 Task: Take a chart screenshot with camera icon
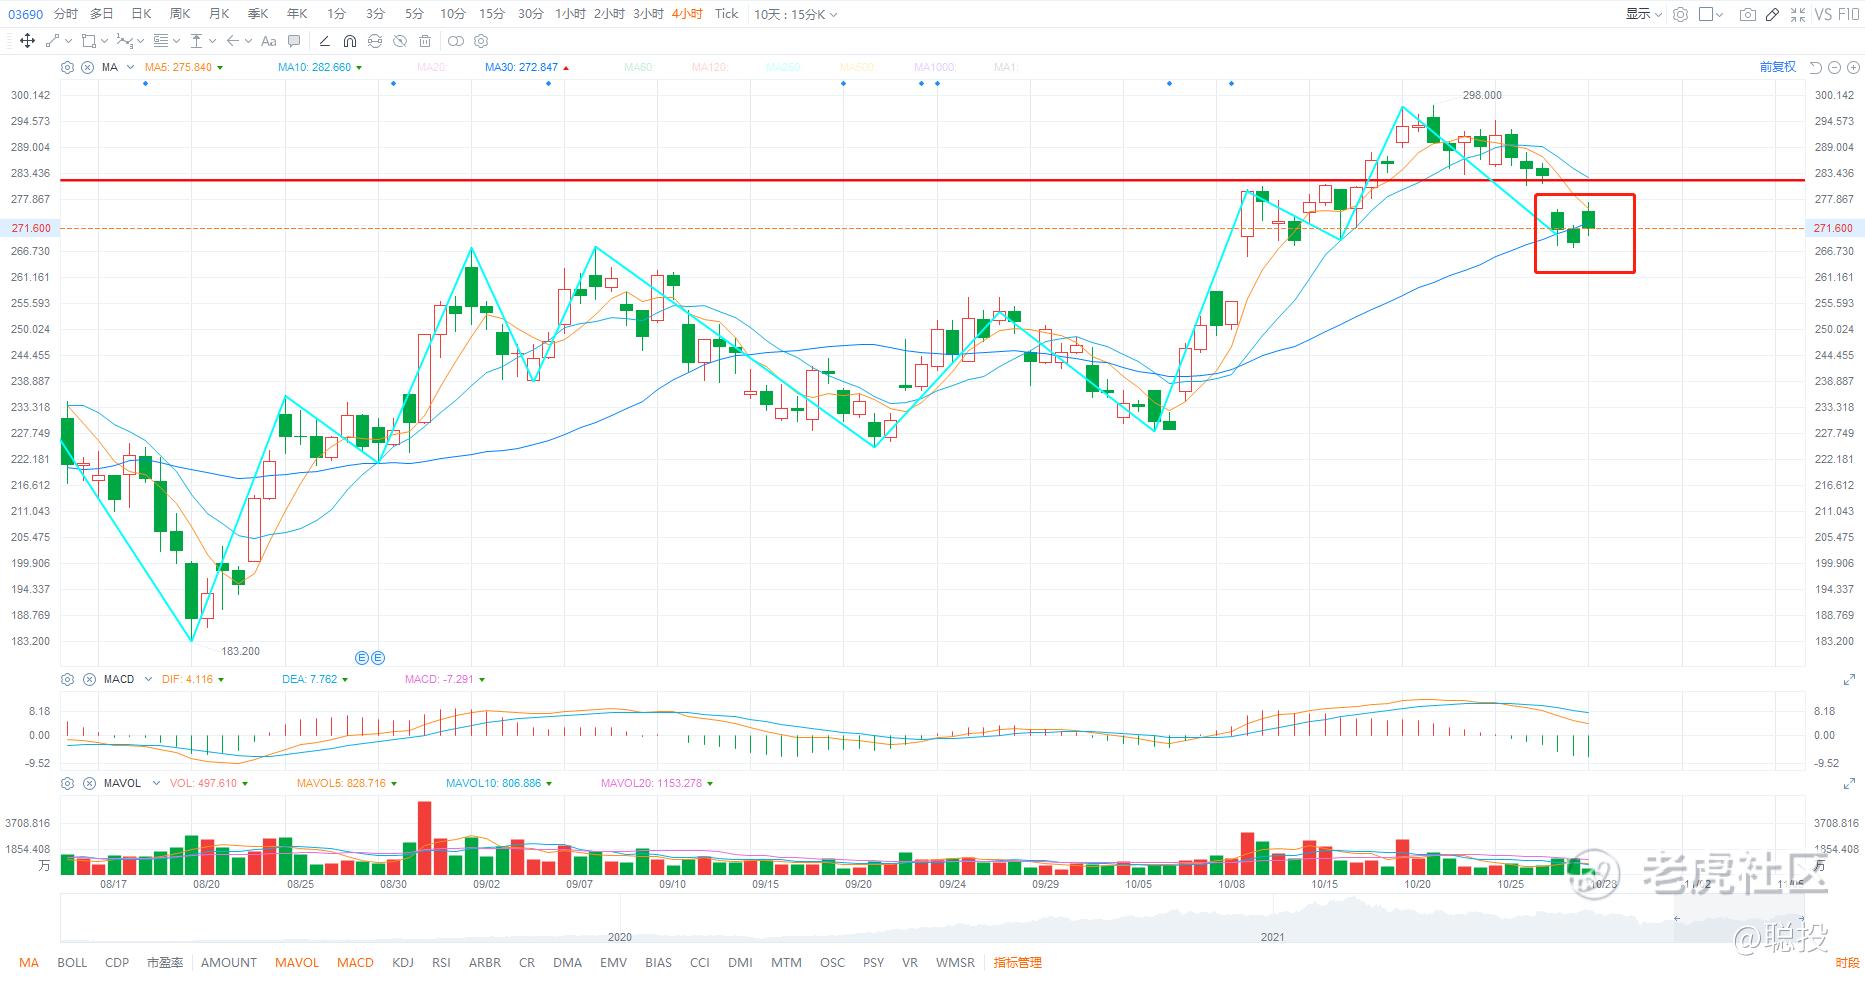coord(1747,14)
